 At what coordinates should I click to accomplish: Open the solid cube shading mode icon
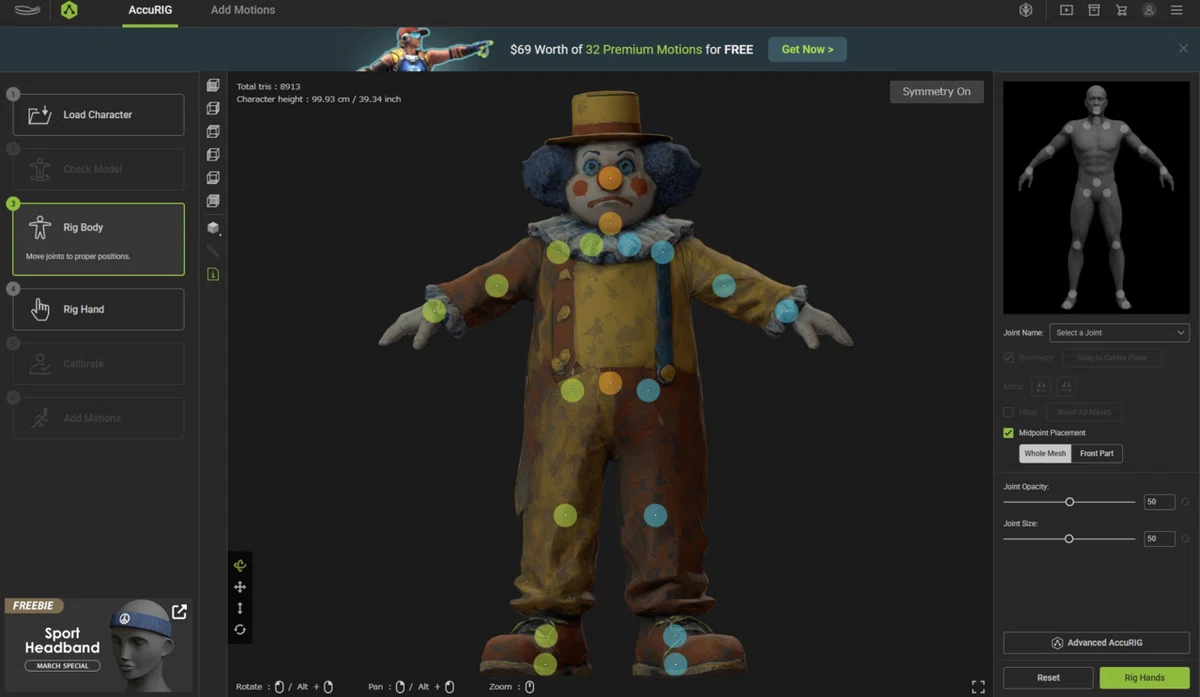click(213, 228)
